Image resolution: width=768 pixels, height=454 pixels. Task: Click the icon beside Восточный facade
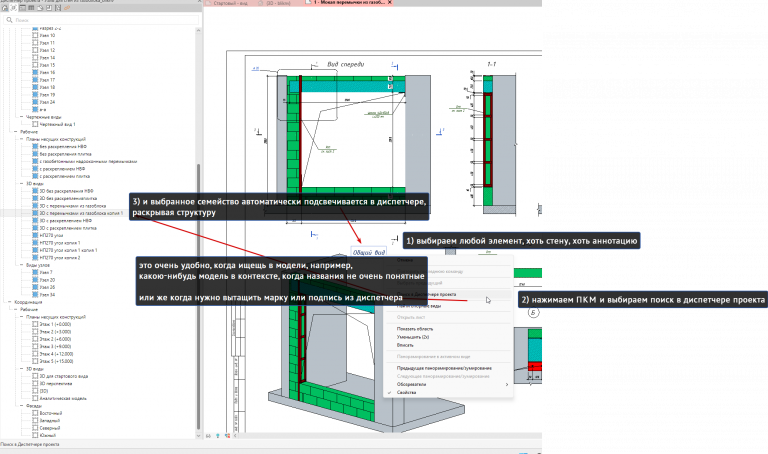[35, 413]
